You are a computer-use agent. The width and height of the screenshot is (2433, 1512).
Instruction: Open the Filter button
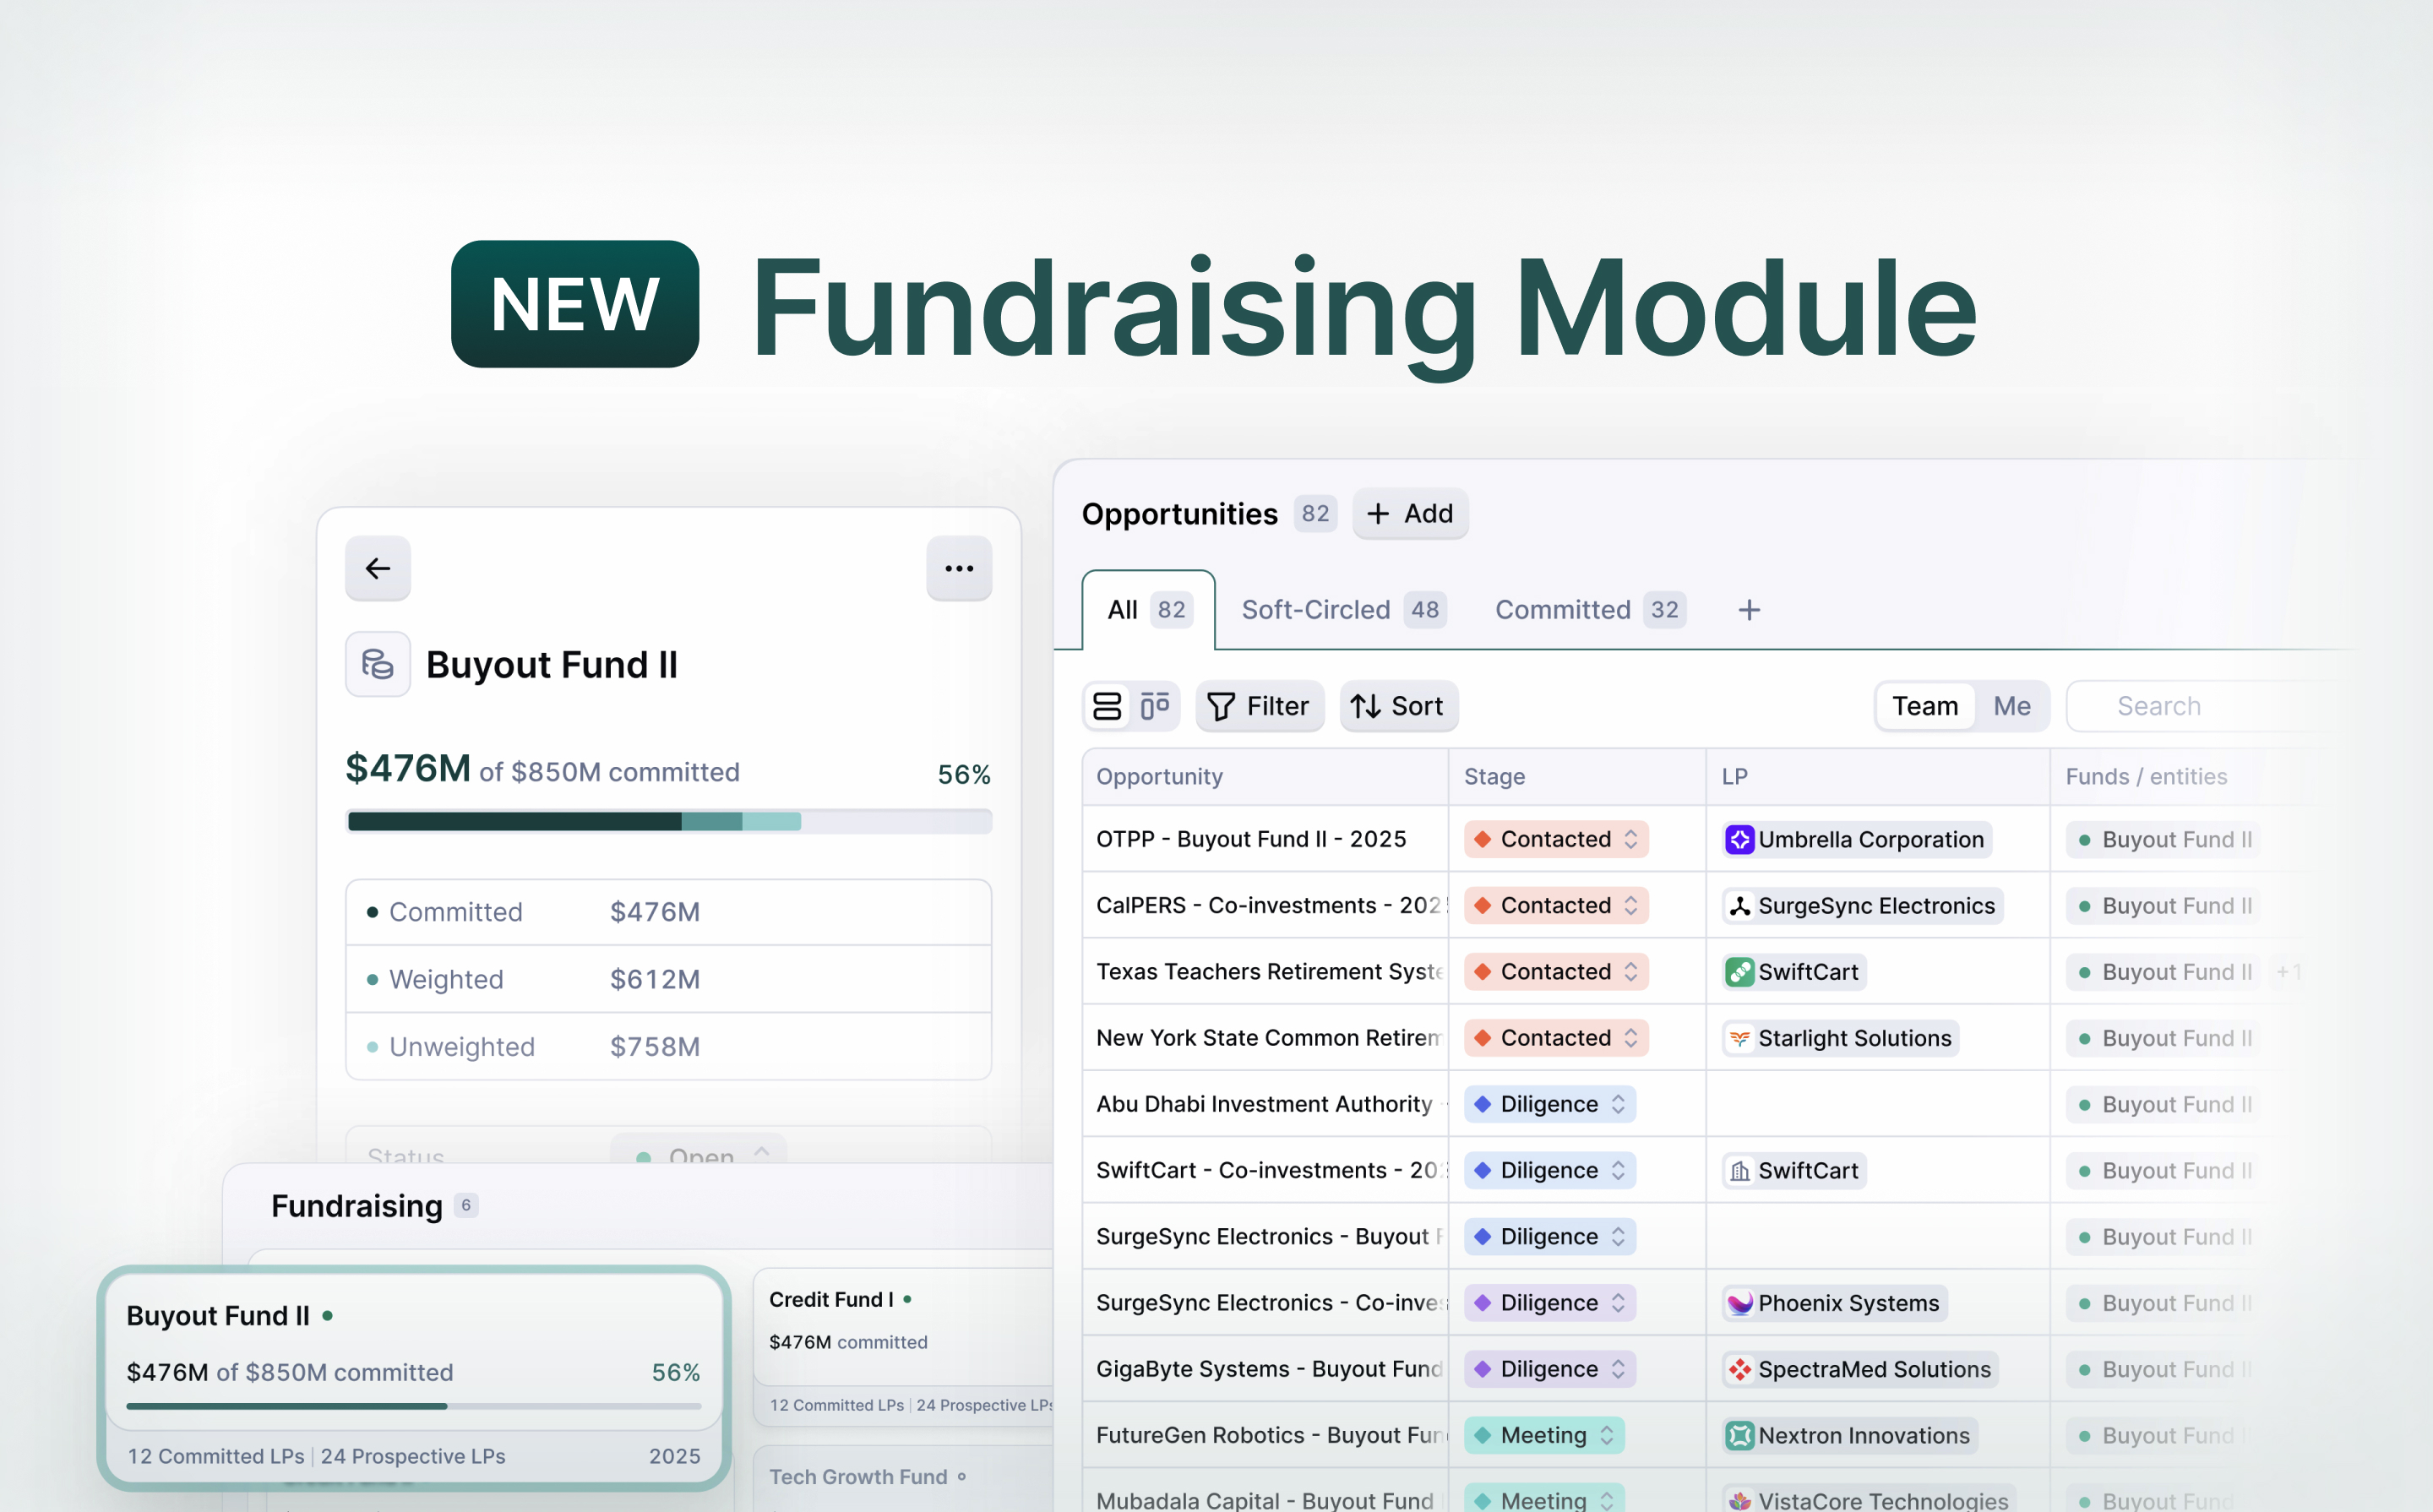[1259, 706]
